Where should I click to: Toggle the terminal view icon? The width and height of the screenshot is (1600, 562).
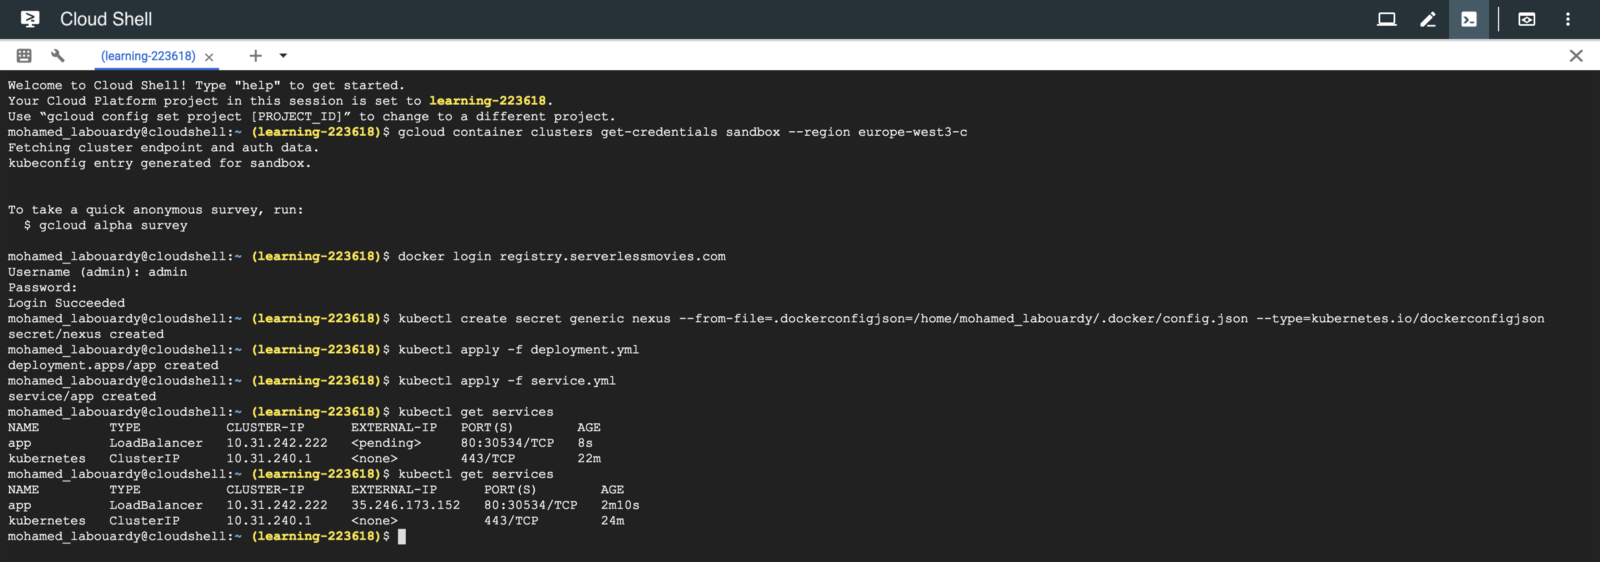pos(1469,19)
